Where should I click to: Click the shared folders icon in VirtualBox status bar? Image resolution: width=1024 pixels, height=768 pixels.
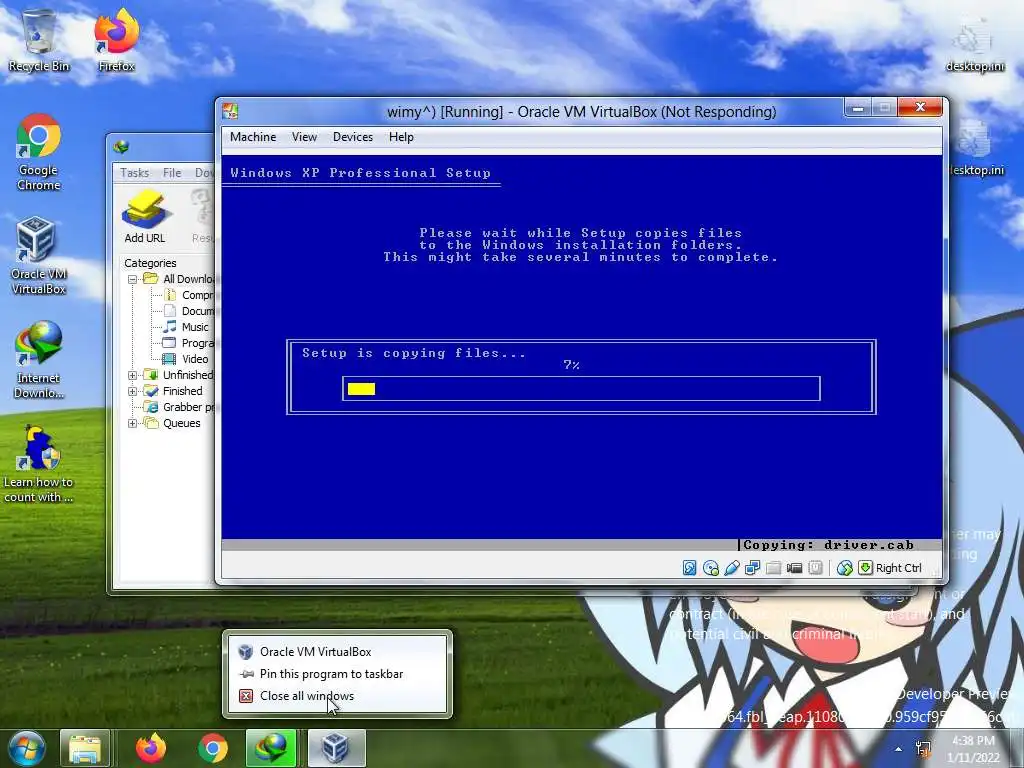[773, 568]
